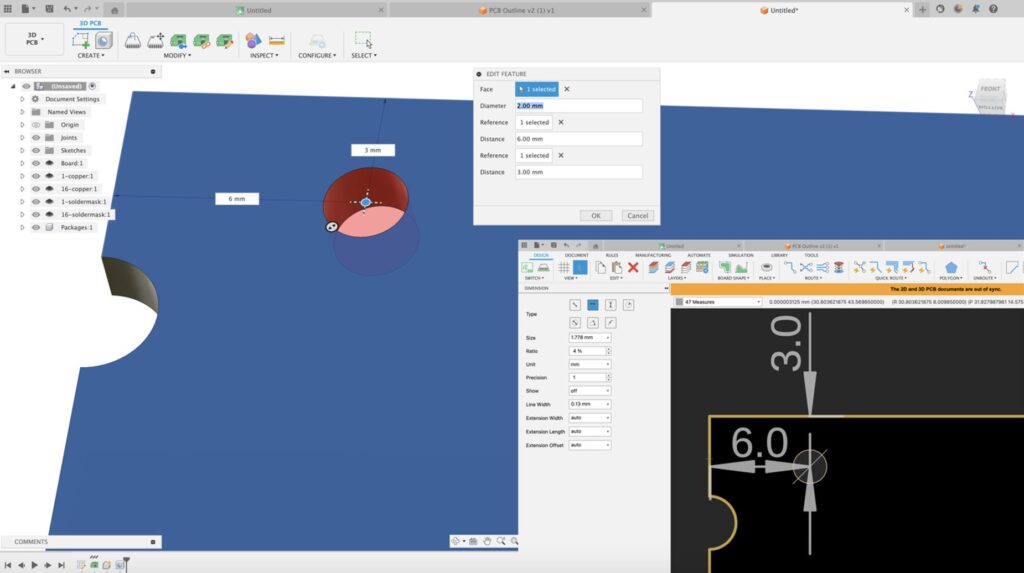Click the Measure tool in the Inspect group
This screenshot has height=573, width=1024.
[277, 41]
